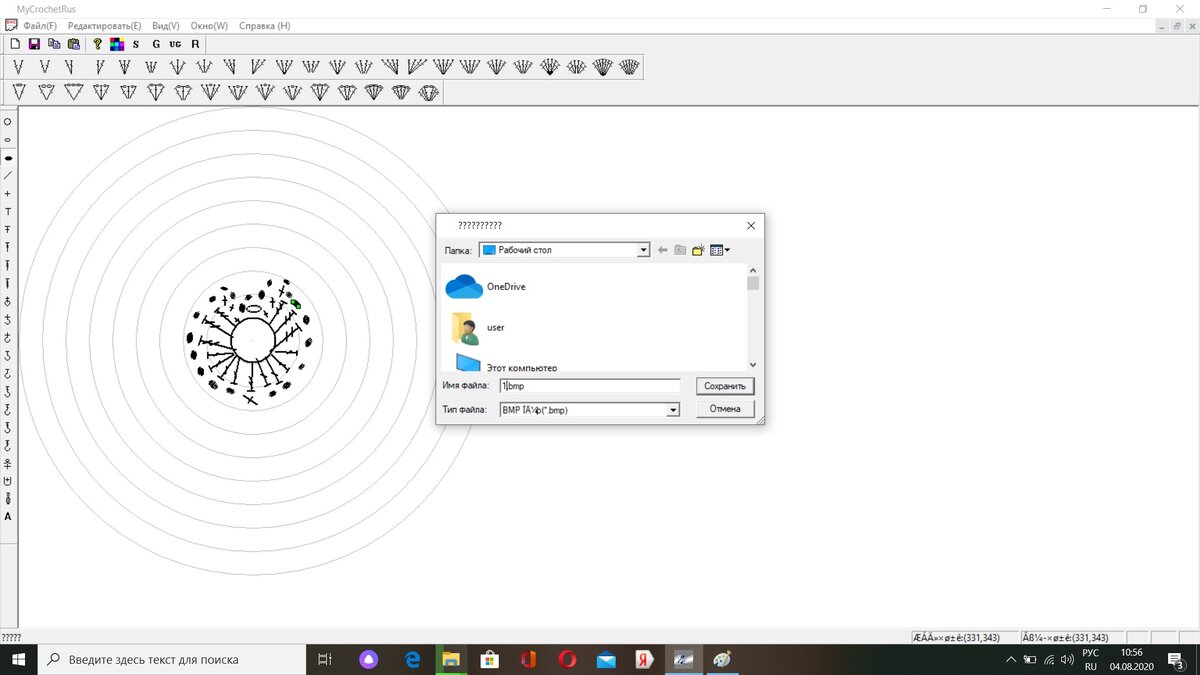Screen dimensions: 1200x675
Task: Open File Explorer from the taskbar
Action: click(x=451, y=659)
